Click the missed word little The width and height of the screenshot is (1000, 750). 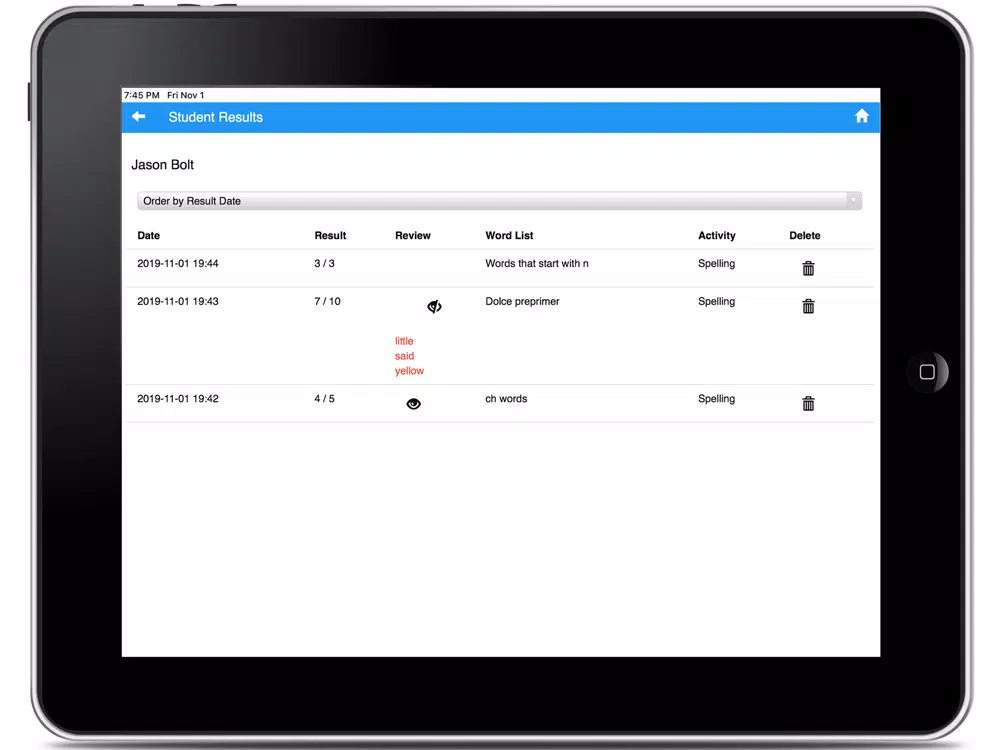(x=404, y=341)
